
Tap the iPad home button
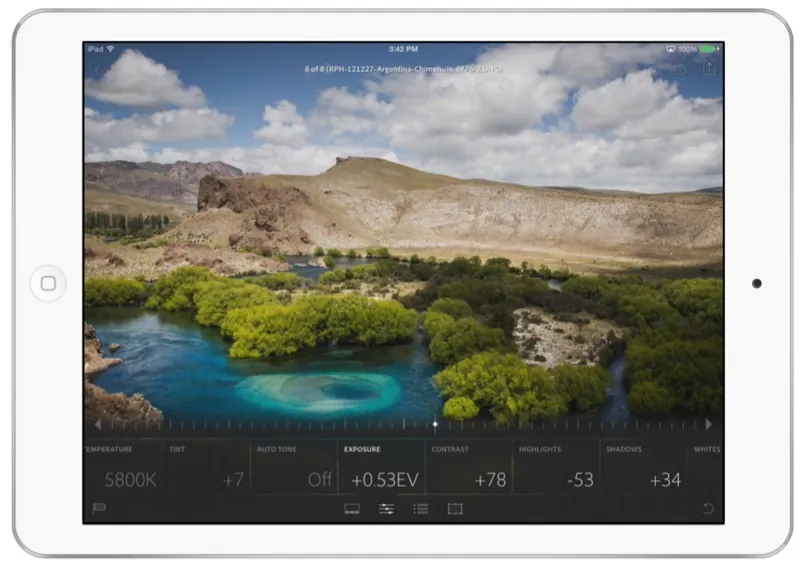48,283
